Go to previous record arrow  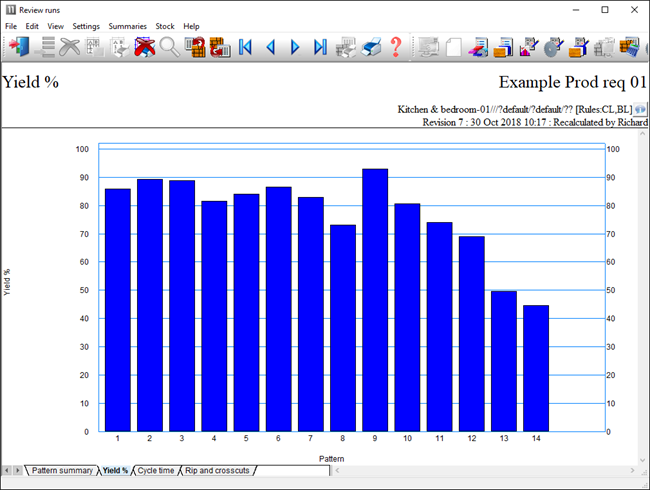tap(270, 46)
